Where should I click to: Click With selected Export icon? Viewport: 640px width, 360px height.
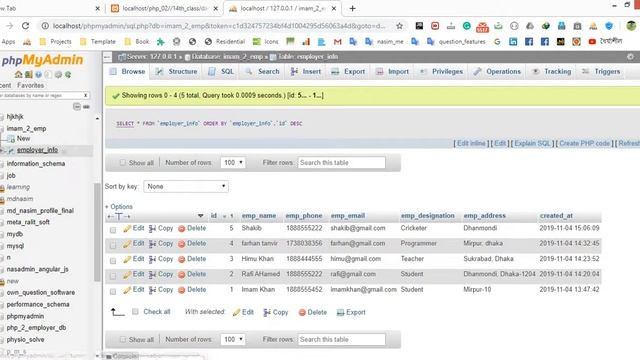click(x=340, y=313)
